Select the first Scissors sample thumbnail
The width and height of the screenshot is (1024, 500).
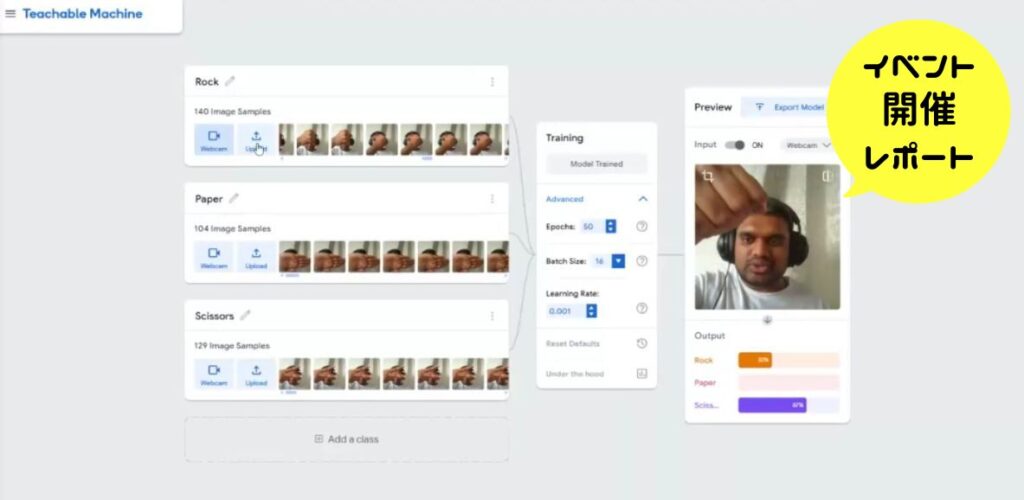click(x=295, y=373)
